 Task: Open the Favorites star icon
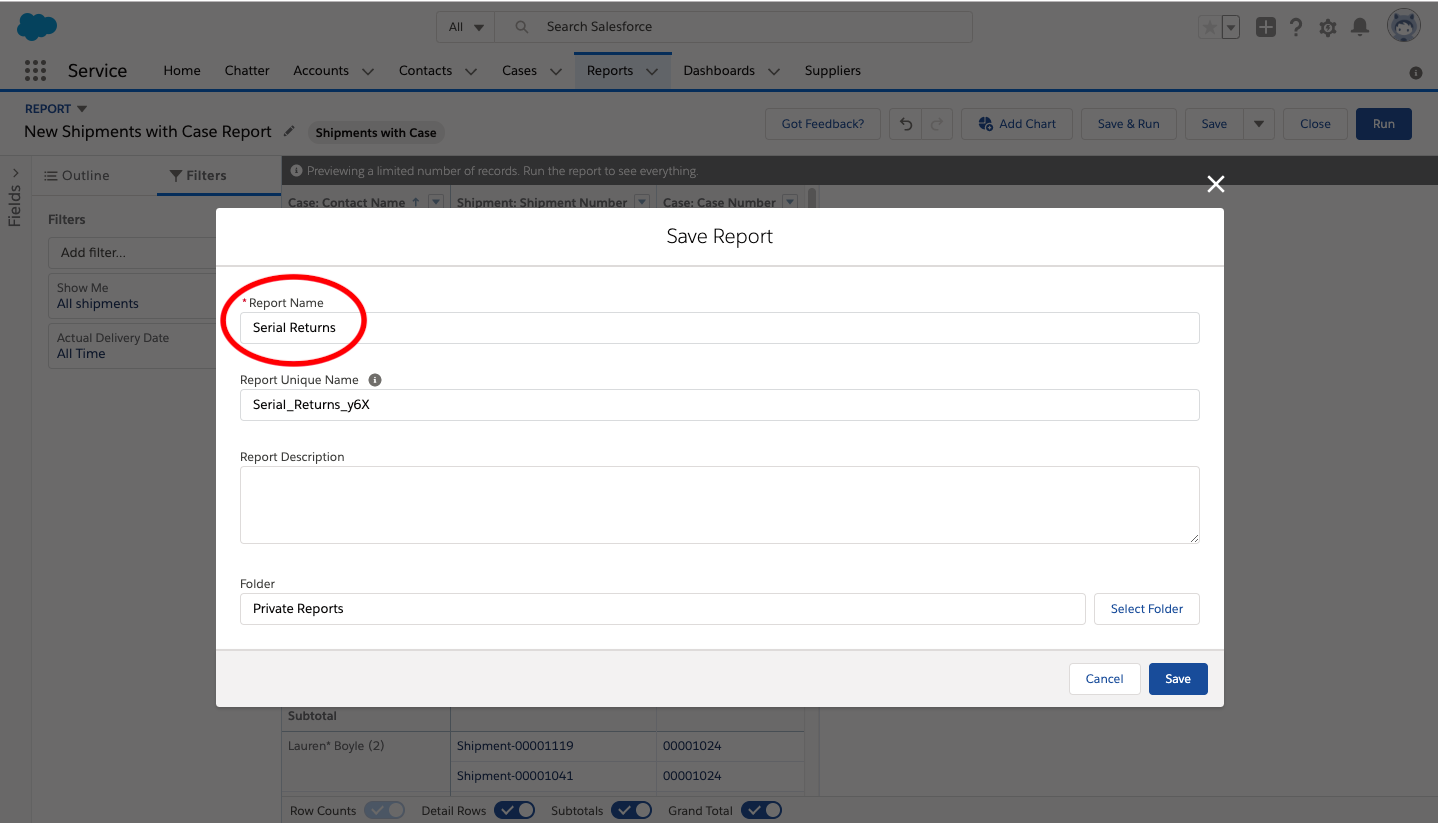[x=1210, y=28]
